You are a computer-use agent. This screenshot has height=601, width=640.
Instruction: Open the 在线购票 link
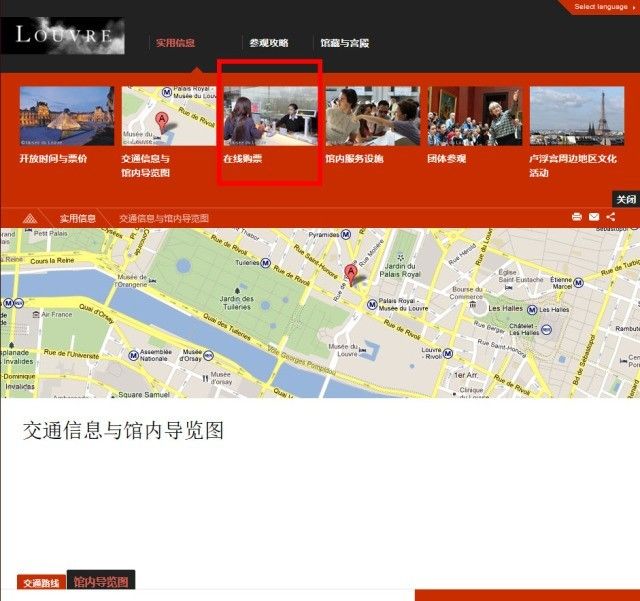click(243, 158)
